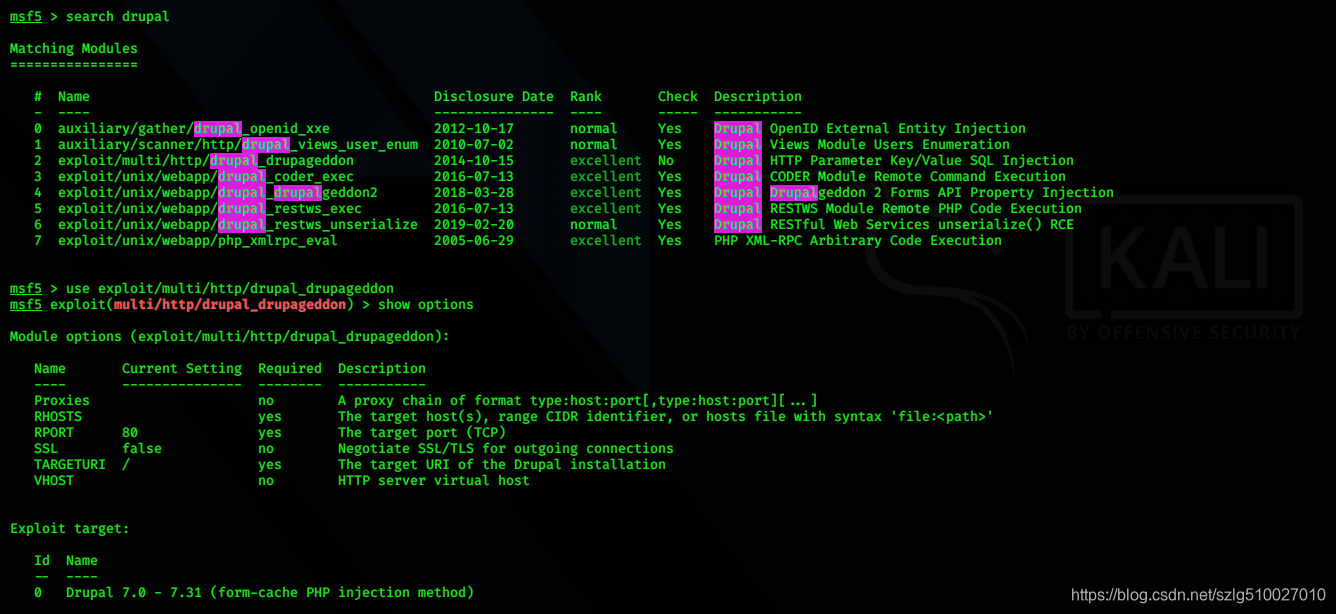The height and width of the screenshot is (614, 1336).
Task: Click module exploit/unix/webapp/drupal_restws_exec
Action: (210, 209)
